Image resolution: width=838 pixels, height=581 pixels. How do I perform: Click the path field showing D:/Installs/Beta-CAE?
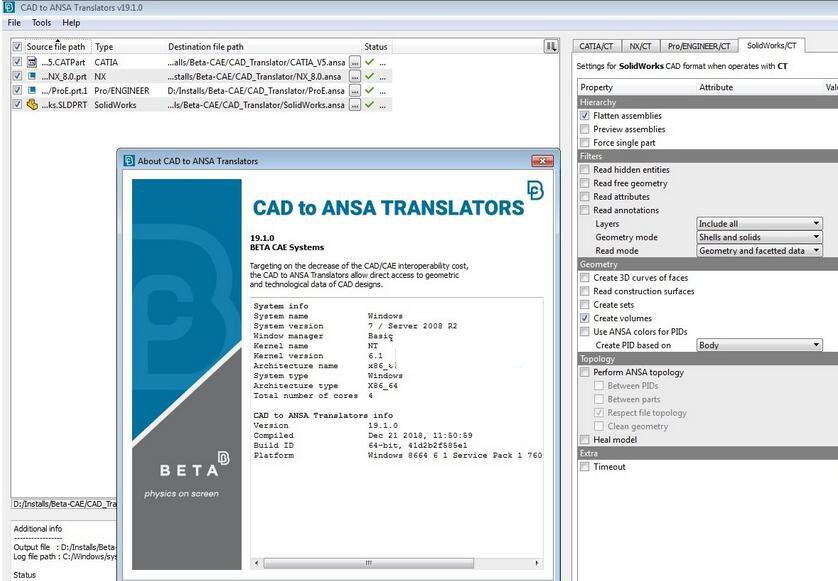tap(64, 504)
